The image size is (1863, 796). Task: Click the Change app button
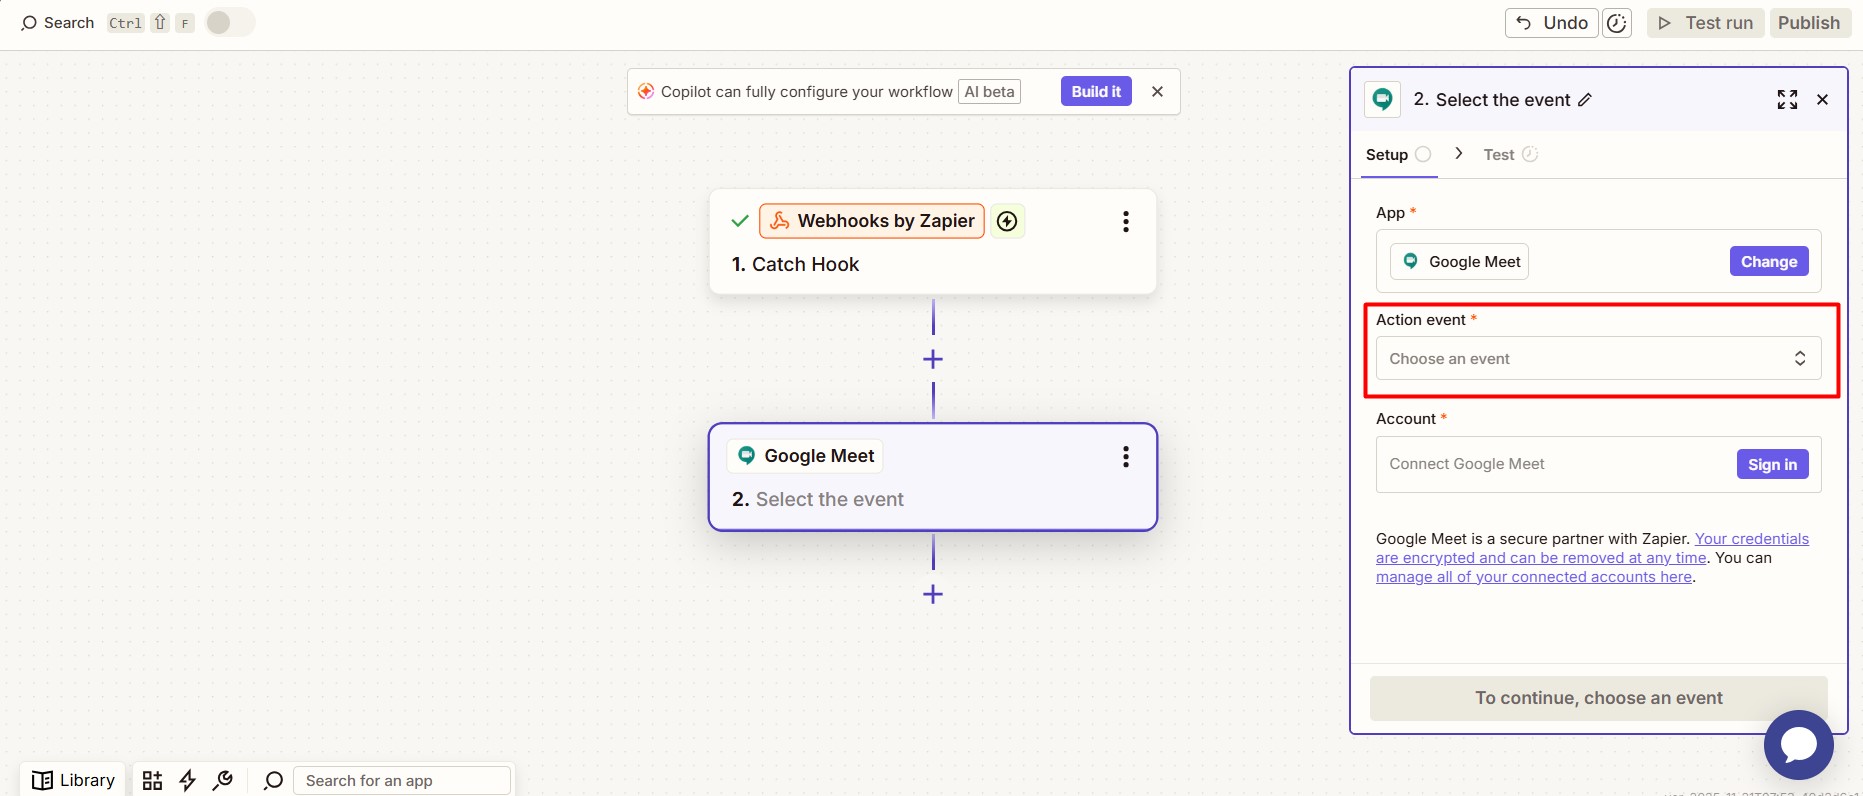click(1768, 262)
